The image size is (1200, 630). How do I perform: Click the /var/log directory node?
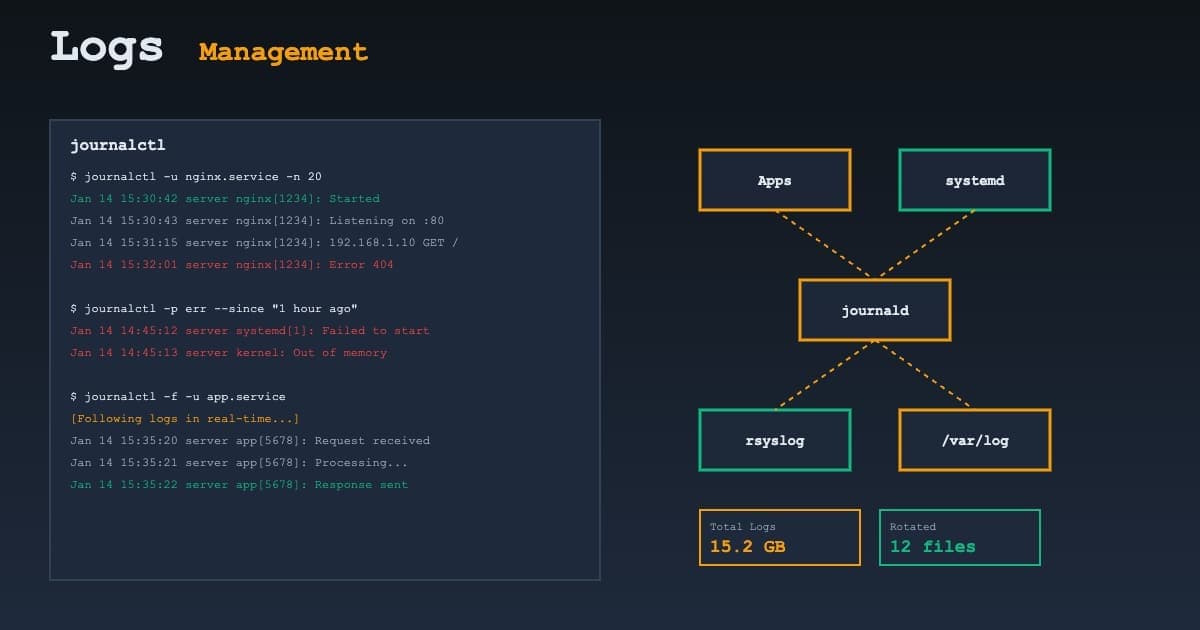pos(974,440)
